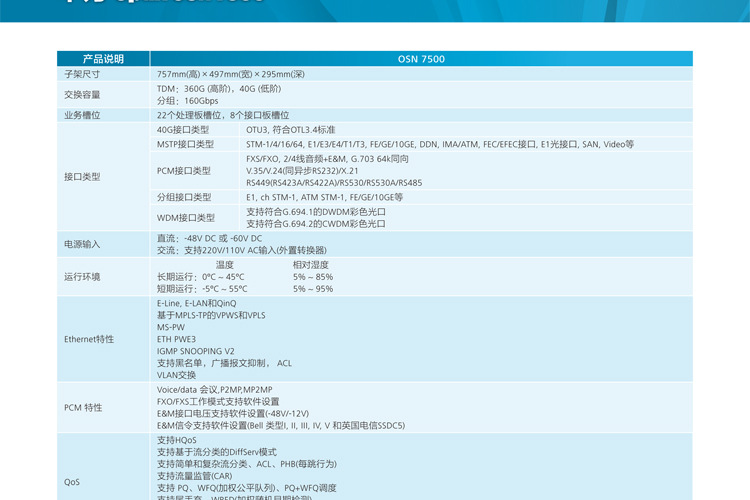The height and width of the screenshot is (500, 750).
Task: Select the 'E&M接口电压支持软件设置(-48V/-12V)' line
Action: click(x=233, y=413)
